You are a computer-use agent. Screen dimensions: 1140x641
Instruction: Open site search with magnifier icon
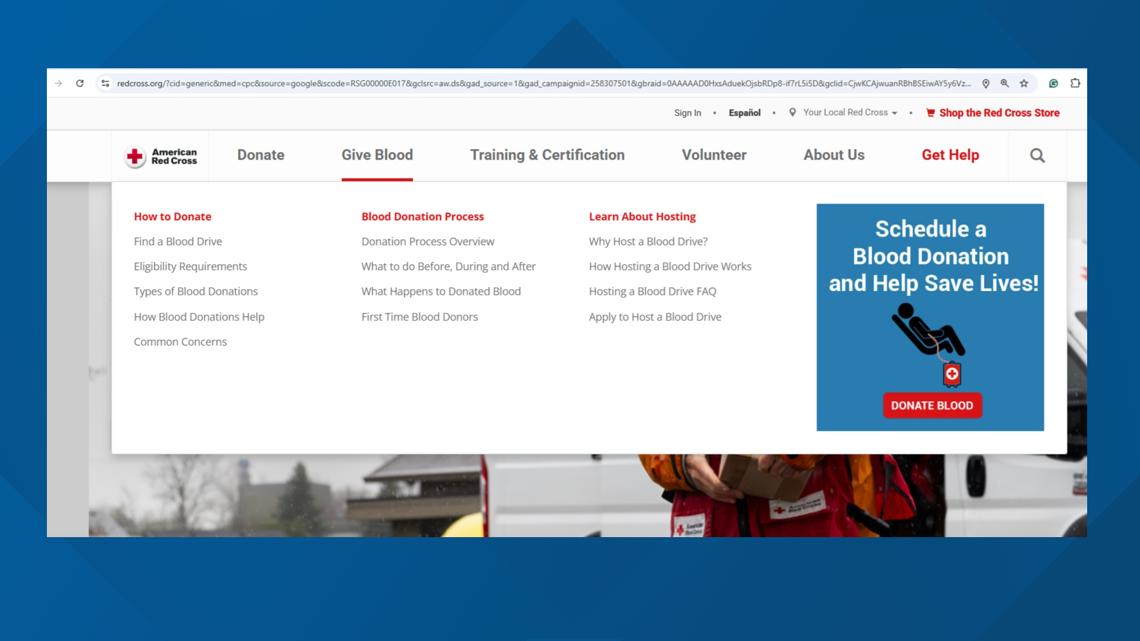[x=1037, y=156]
